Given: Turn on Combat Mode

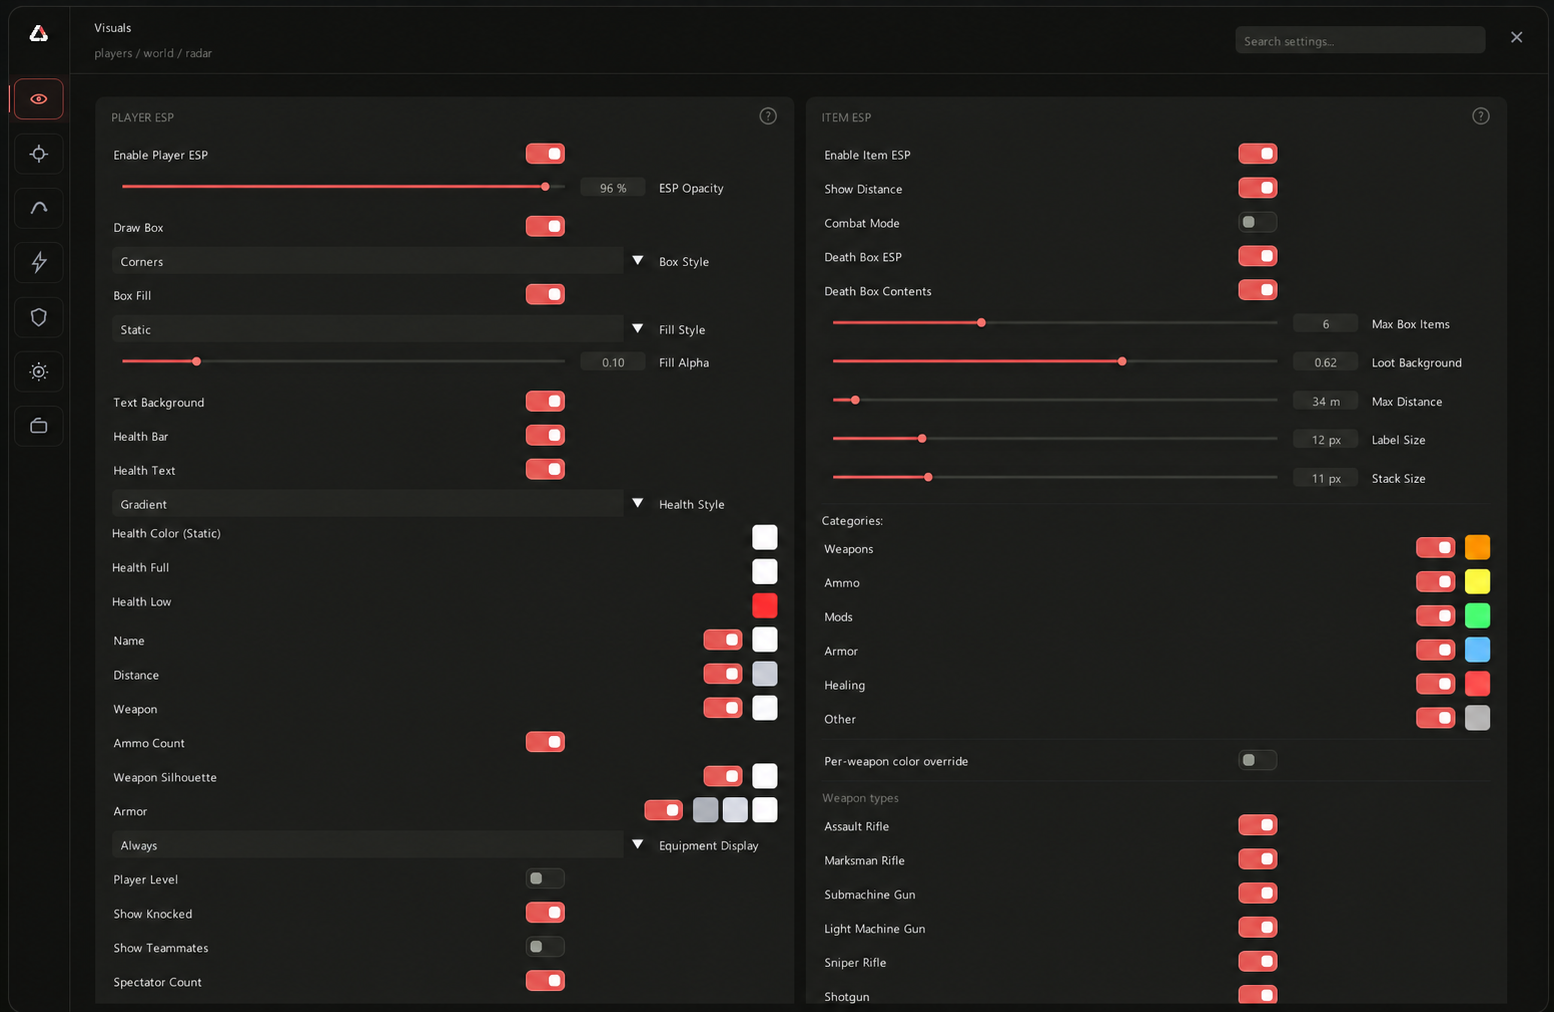Looking at the screenshot, I should (x=1257, y=222).
